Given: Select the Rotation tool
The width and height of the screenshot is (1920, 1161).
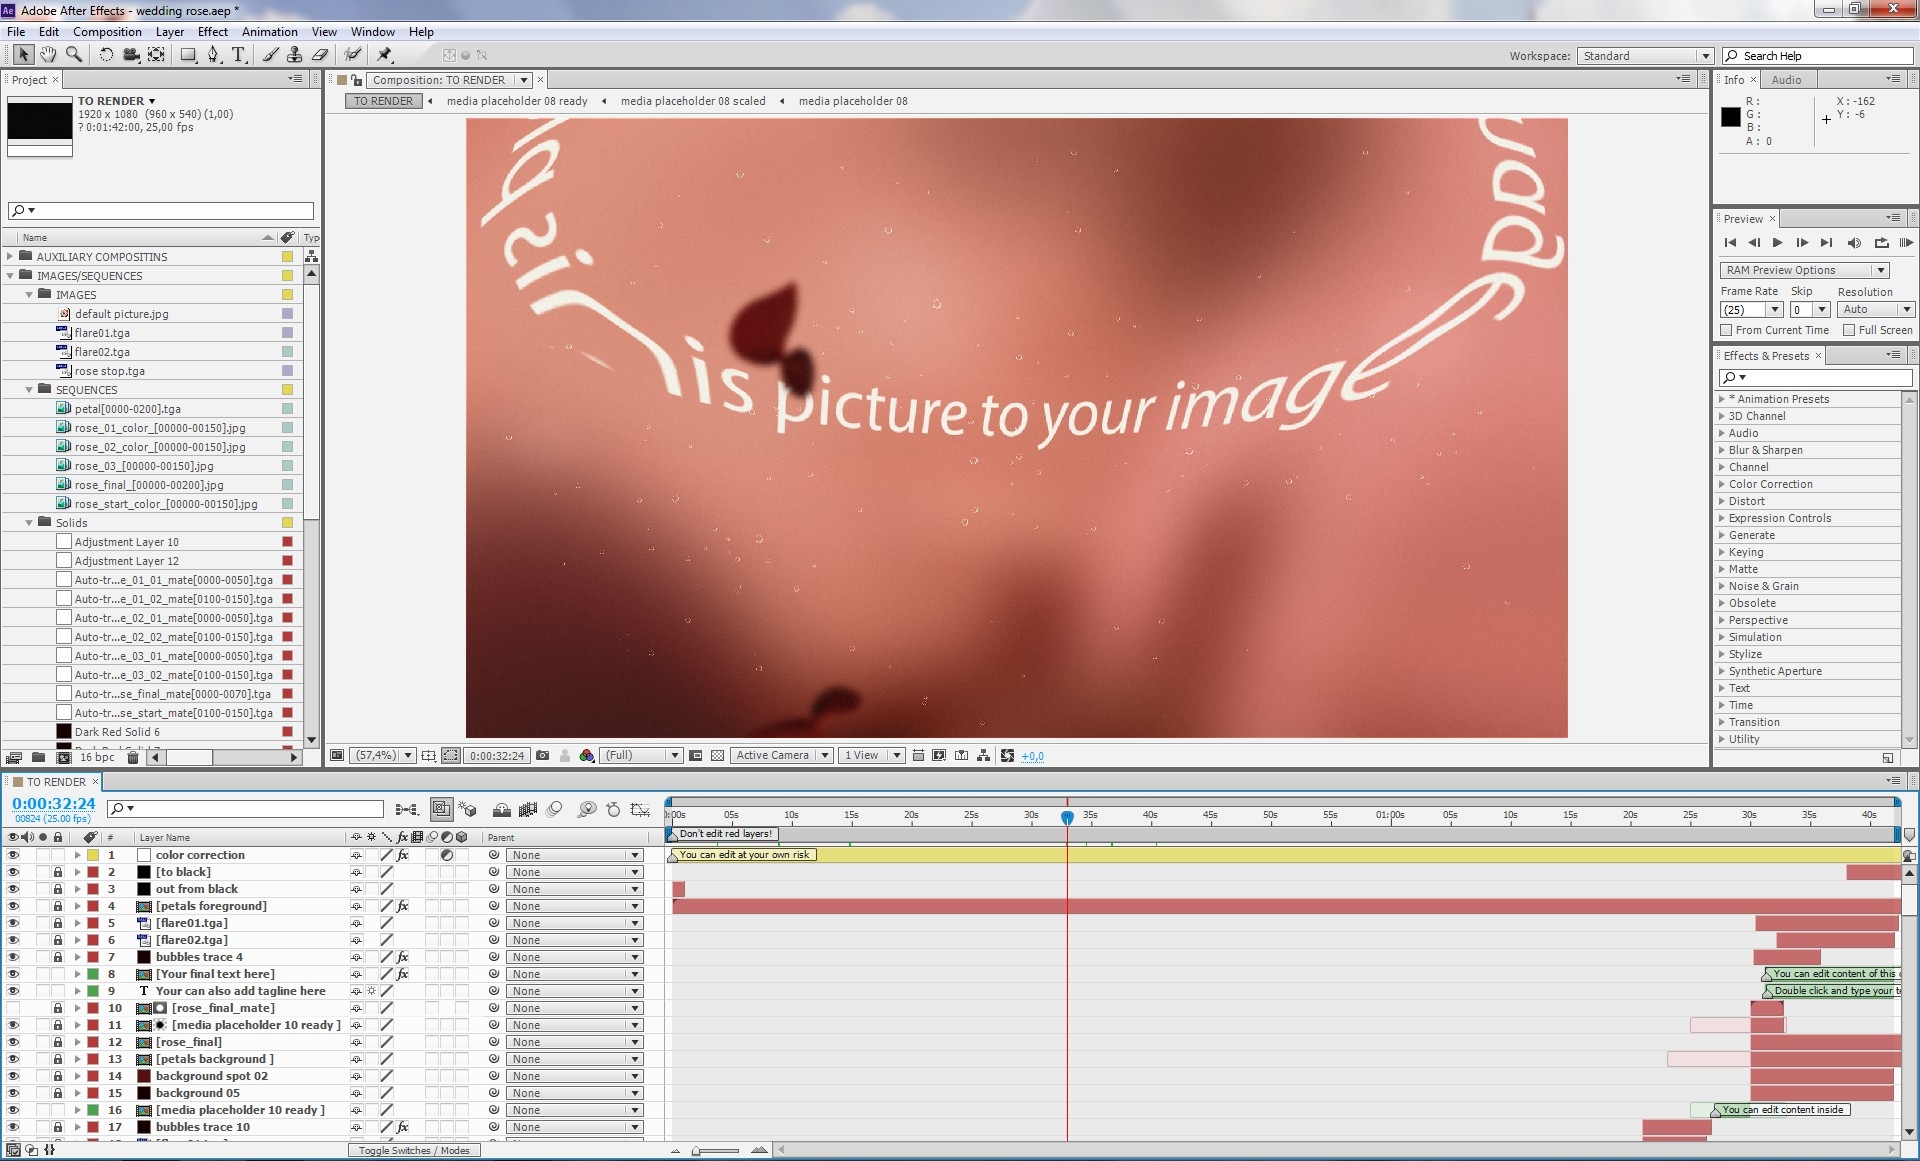Looking at the screenshot, I should (x=106, y=55).
